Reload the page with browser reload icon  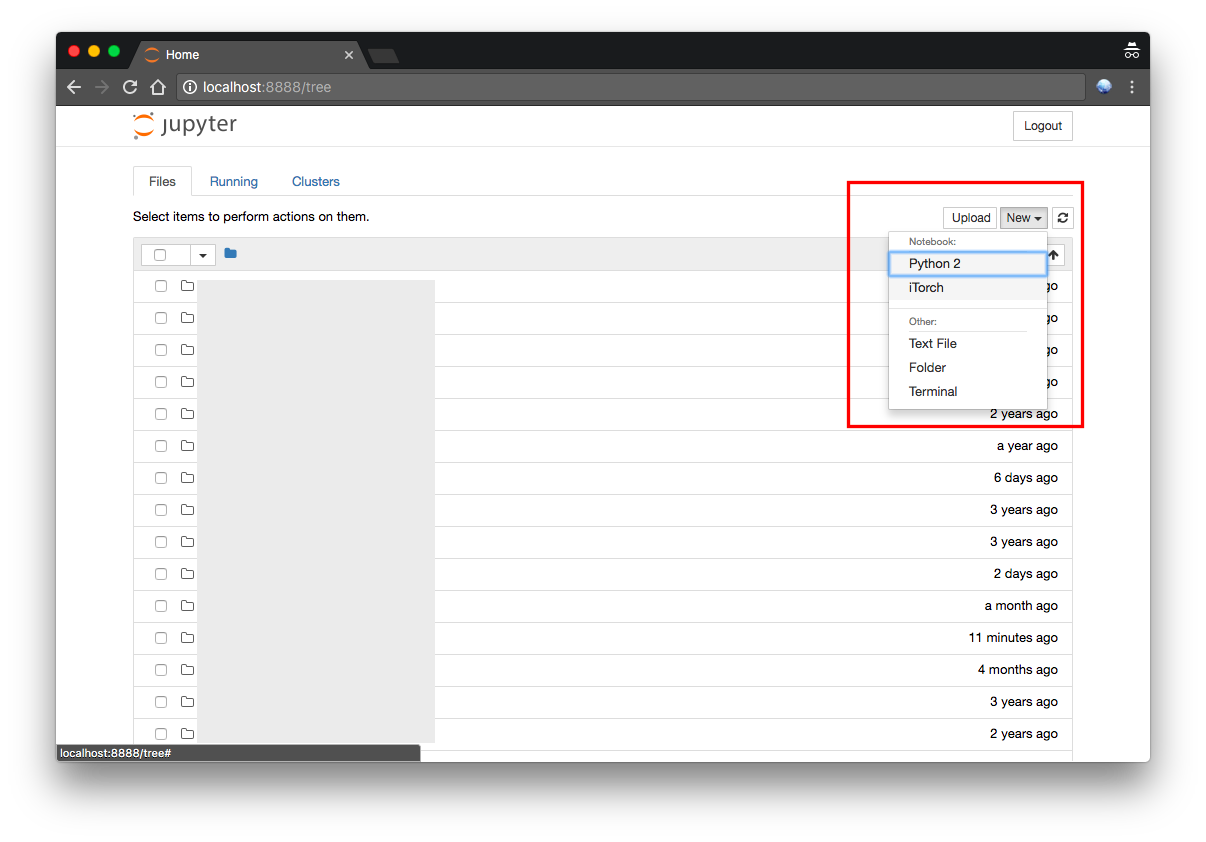click(x=129, y=87)
